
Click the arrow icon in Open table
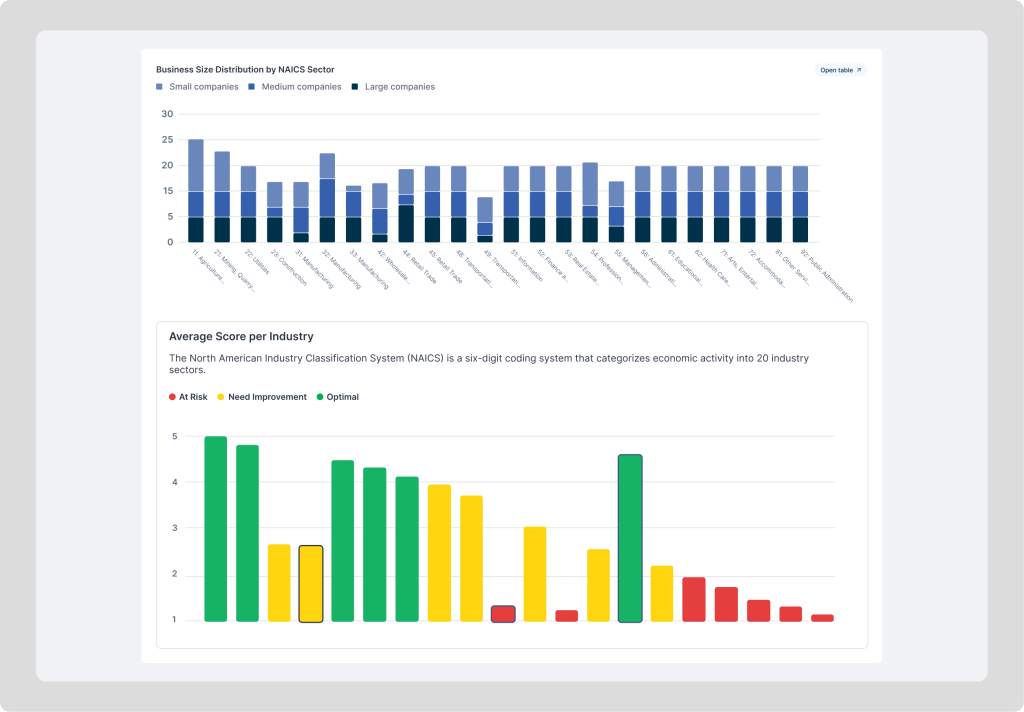(x=858, y=70)
